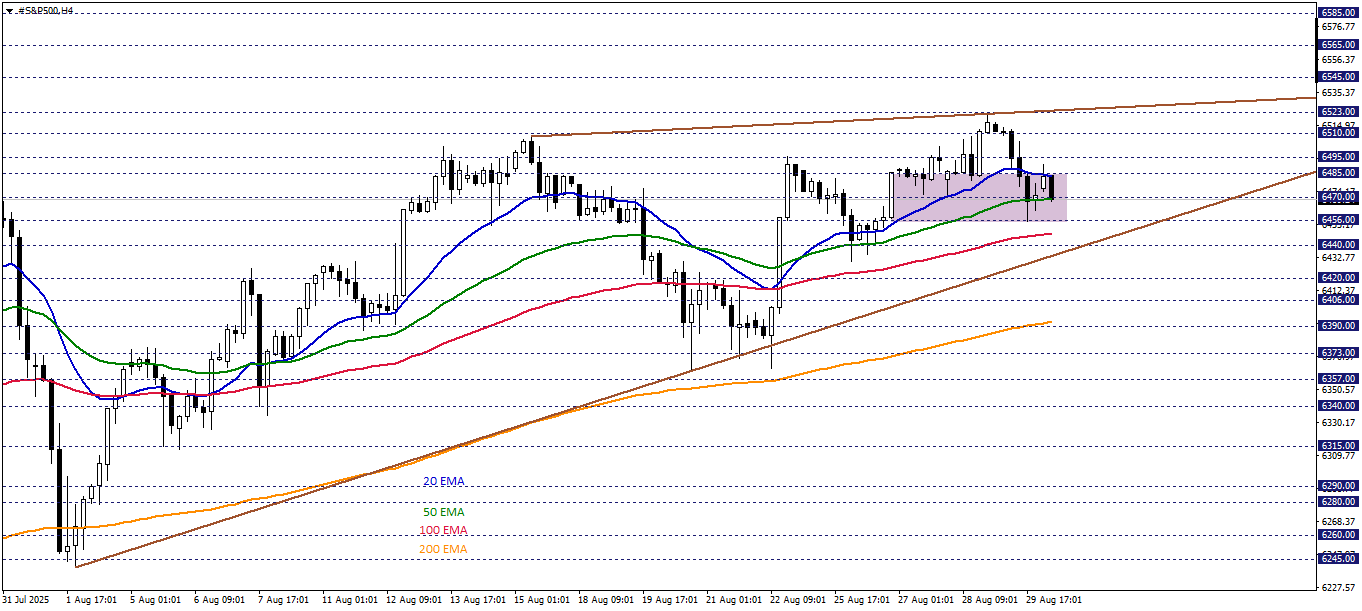Screen dimensions: 1362x611
Task: Click the 6227.57 price scale value
Action: [x=1338, y=587]
